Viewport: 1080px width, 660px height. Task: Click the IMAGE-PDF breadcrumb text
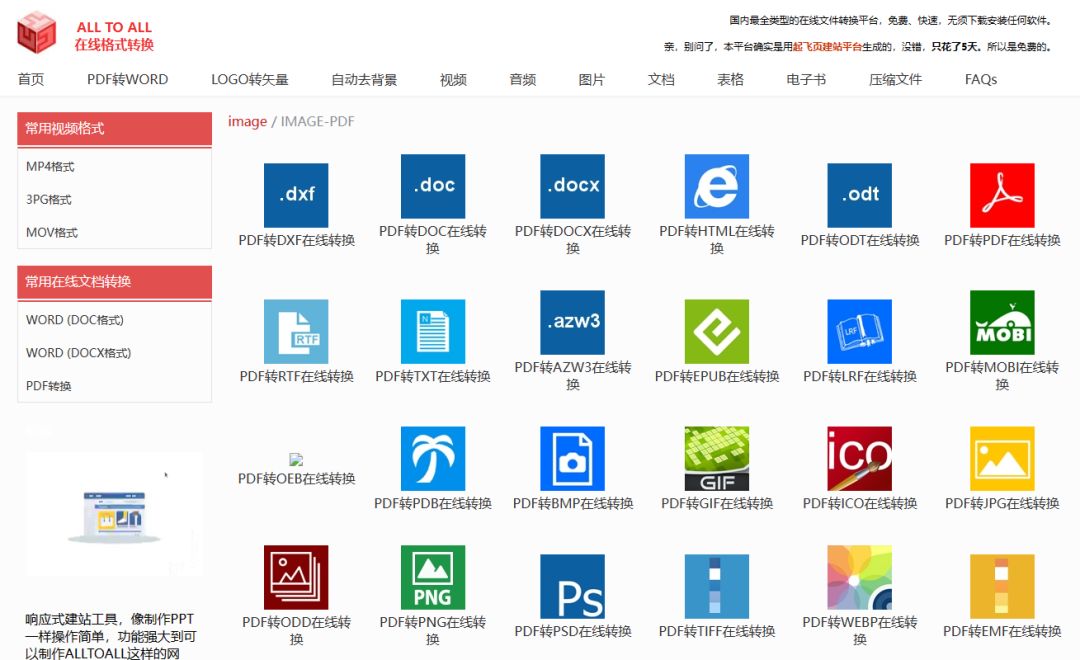click(x=318, y=121)
